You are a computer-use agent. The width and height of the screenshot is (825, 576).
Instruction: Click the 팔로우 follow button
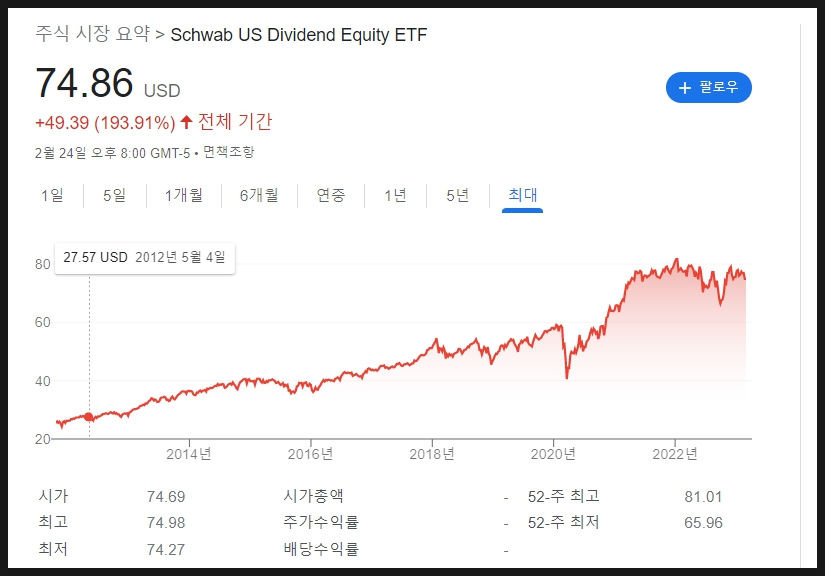(709, 87)
